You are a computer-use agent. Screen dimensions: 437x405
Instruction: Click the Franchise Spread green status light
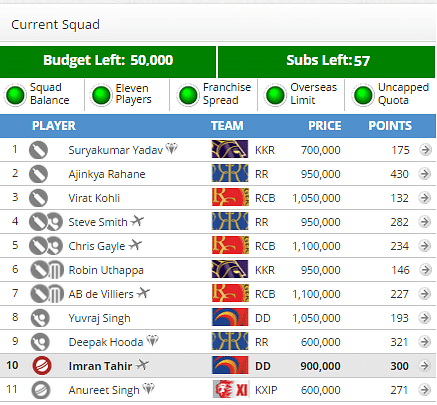[188, 95]
